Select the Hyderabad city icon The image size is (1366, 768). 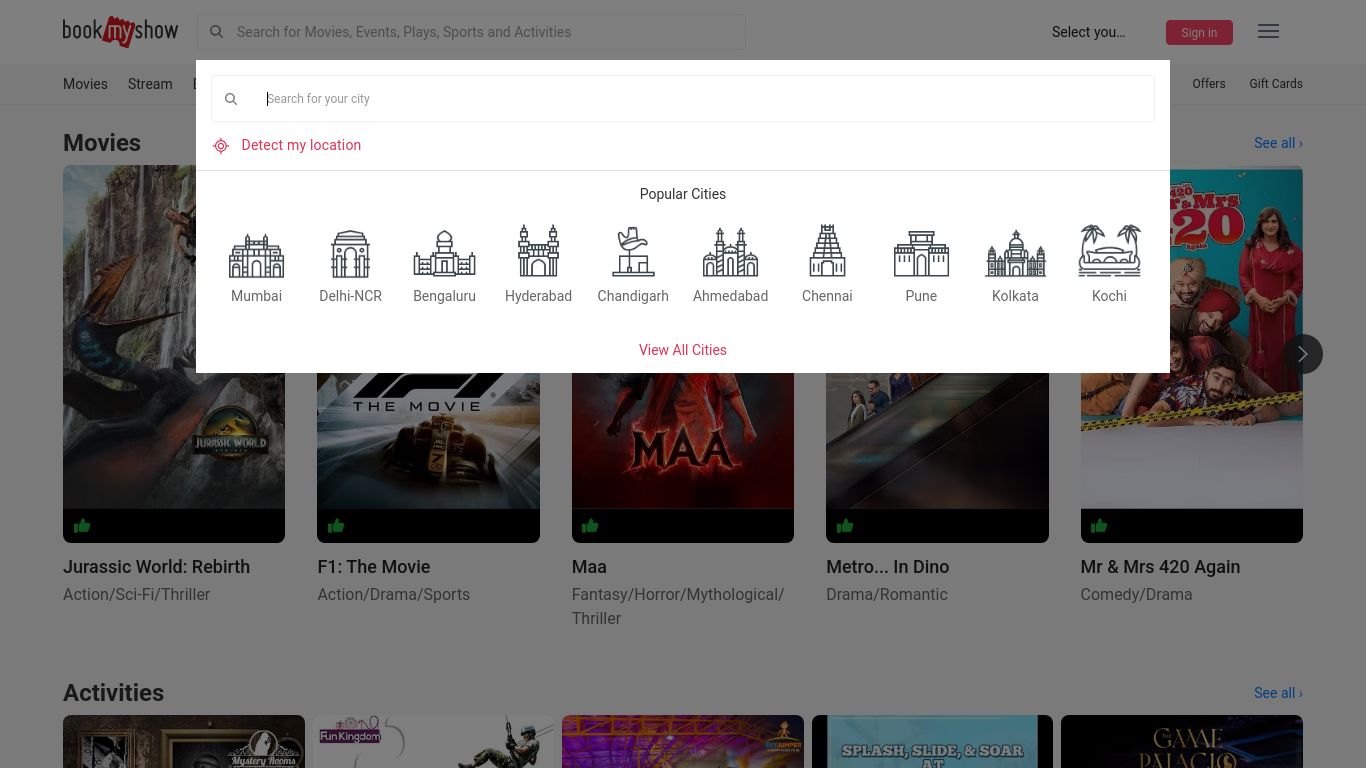tap(538, 250)
